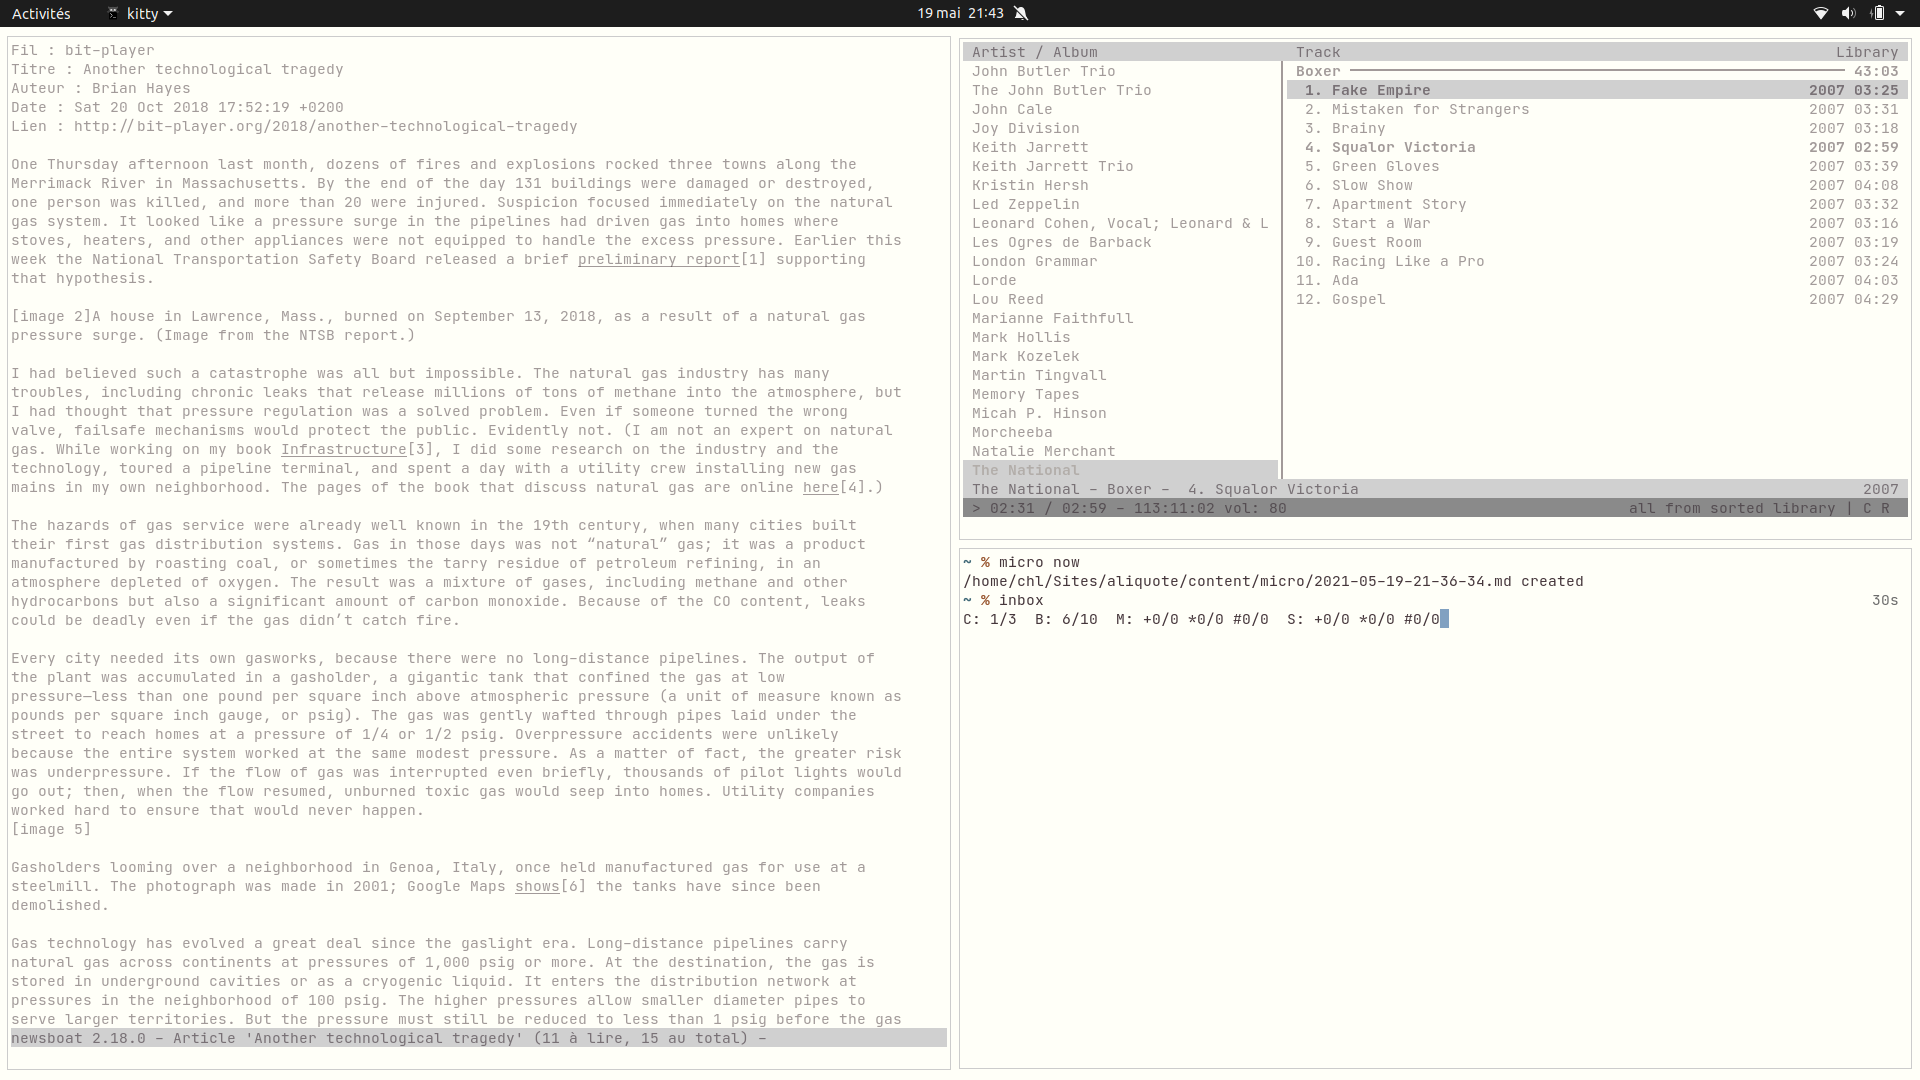Click the muted notifications bell icon
Screen dimensions: 1920x1080
(1021, 13)
